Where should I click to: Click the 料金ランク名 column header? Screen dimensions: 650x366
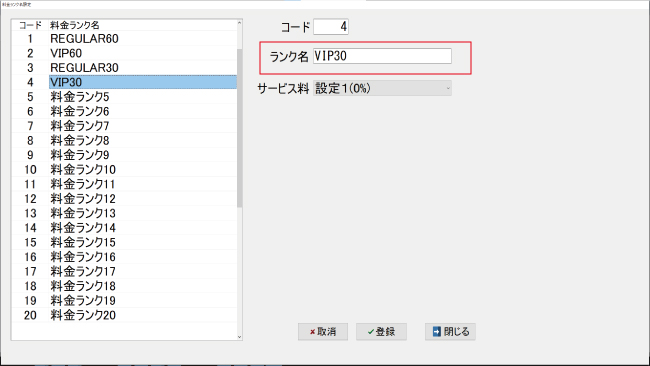[x=75, y=25]
